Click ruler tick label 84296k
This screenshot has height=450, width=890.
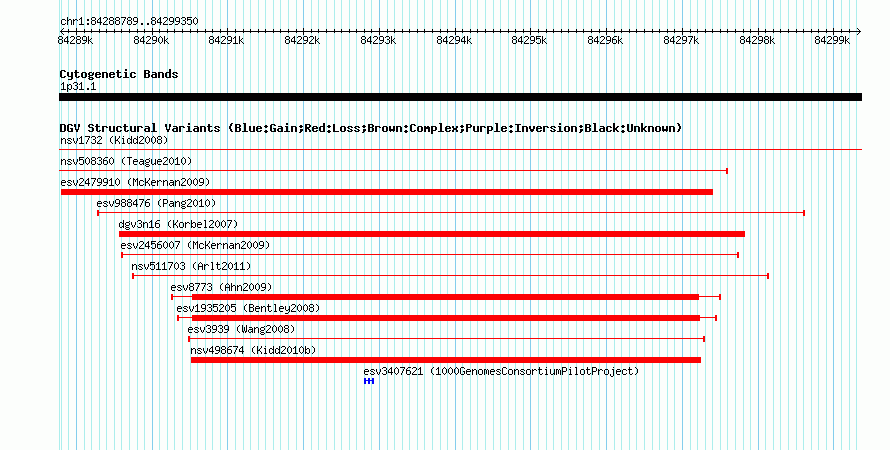606,40
